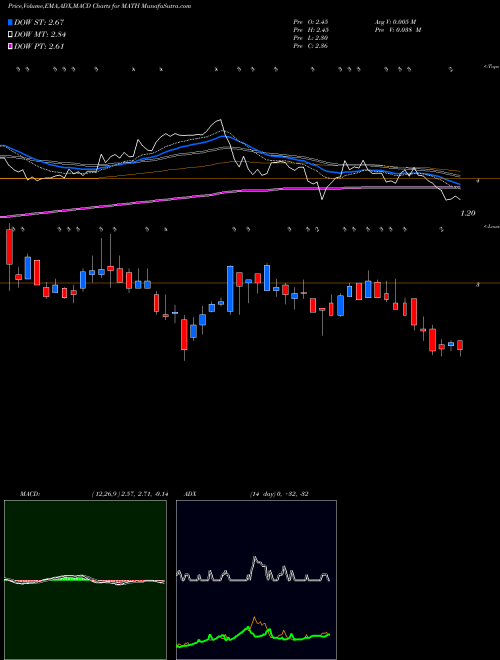Click the 'ADX' panel heading
Image resolution: width=500 pixels, height=660 pixels.
[x=190, y=494]
